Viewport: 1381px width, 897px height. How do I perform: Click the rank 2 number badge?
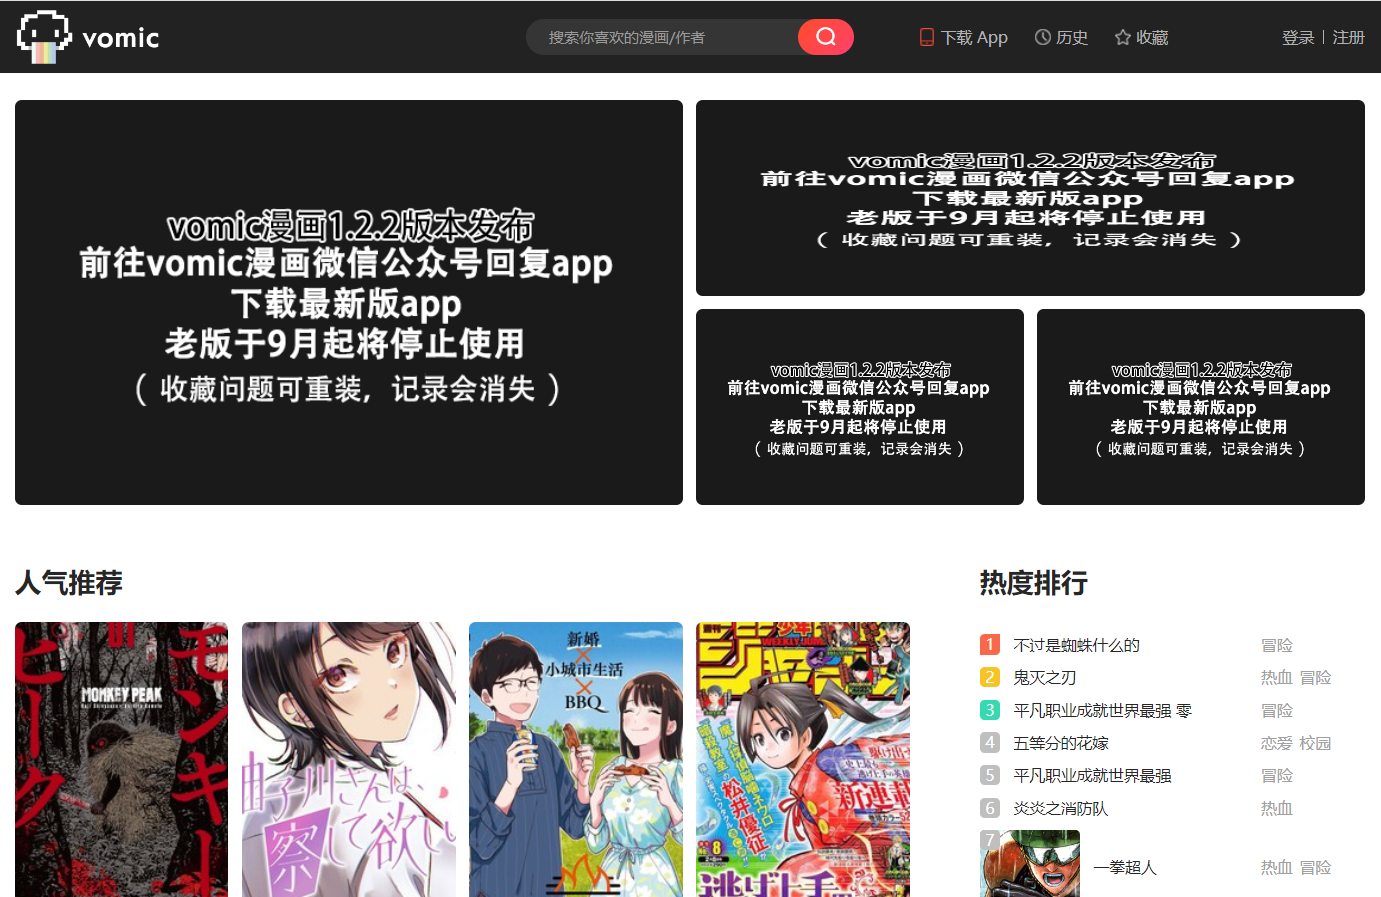point(989,677)
